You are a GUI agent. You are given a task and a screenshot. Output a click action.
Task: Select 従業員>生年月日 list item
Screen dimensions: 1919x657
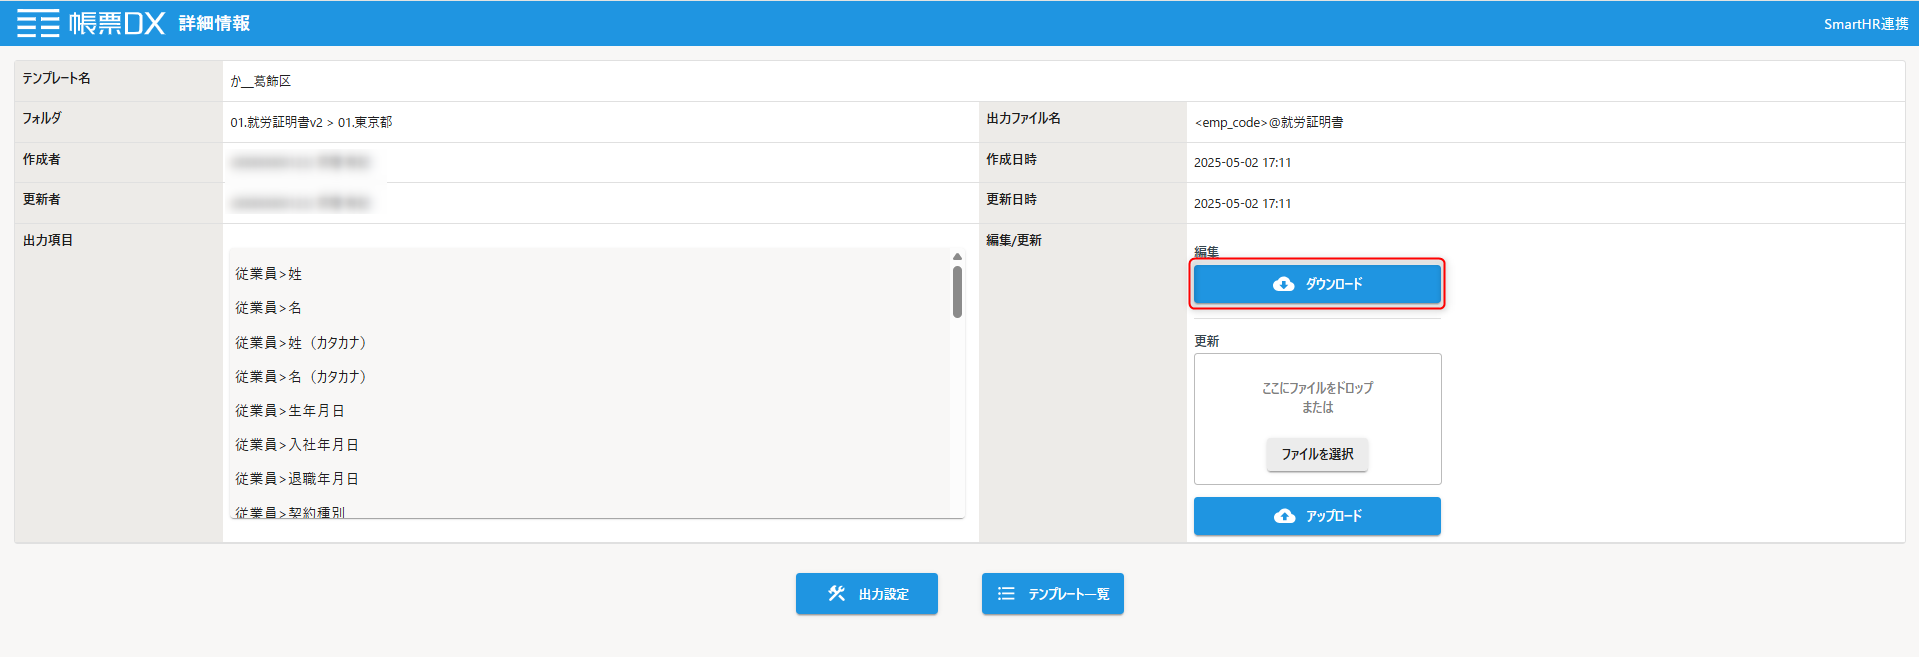tap(290, 411)
